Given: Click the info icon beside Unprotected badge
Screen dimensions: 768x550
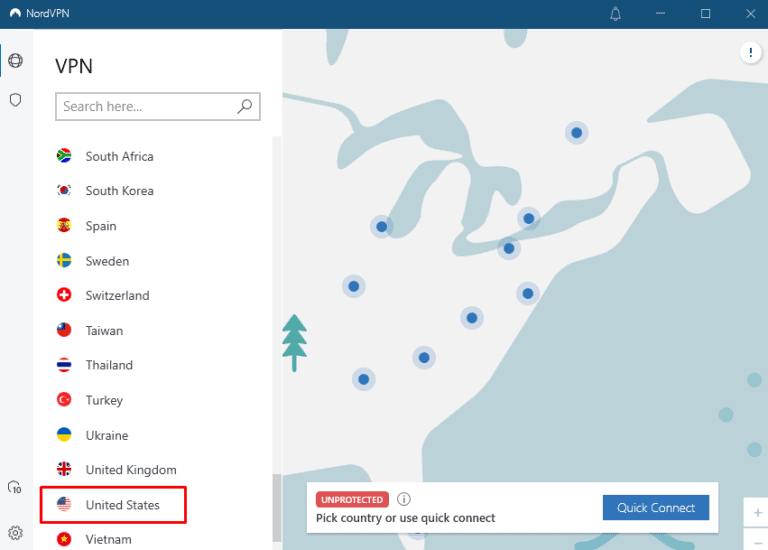Looking at the screenshot, I should [x=404, y=499].
